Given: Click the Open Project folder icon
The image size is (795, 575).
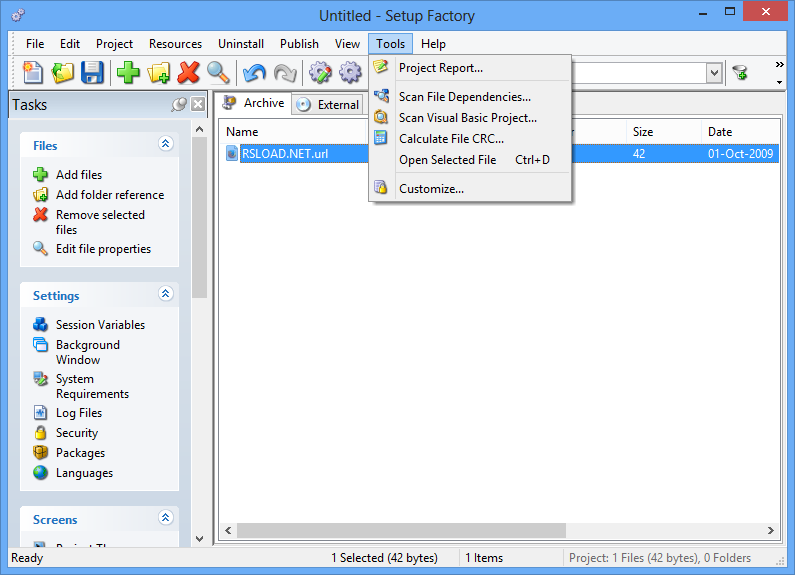Looking at the screenshot, I should (63, 73).
